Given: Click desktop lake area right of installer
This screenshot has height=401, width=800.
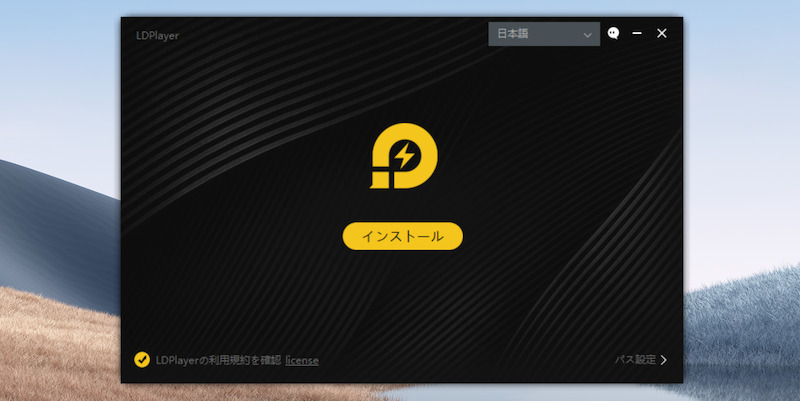Looking at the screenshot, I should [x=740, y=370].
